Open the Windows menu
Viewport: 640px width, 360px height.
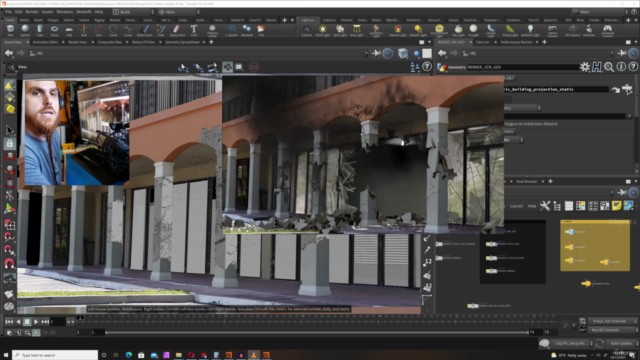pos(65,12)
